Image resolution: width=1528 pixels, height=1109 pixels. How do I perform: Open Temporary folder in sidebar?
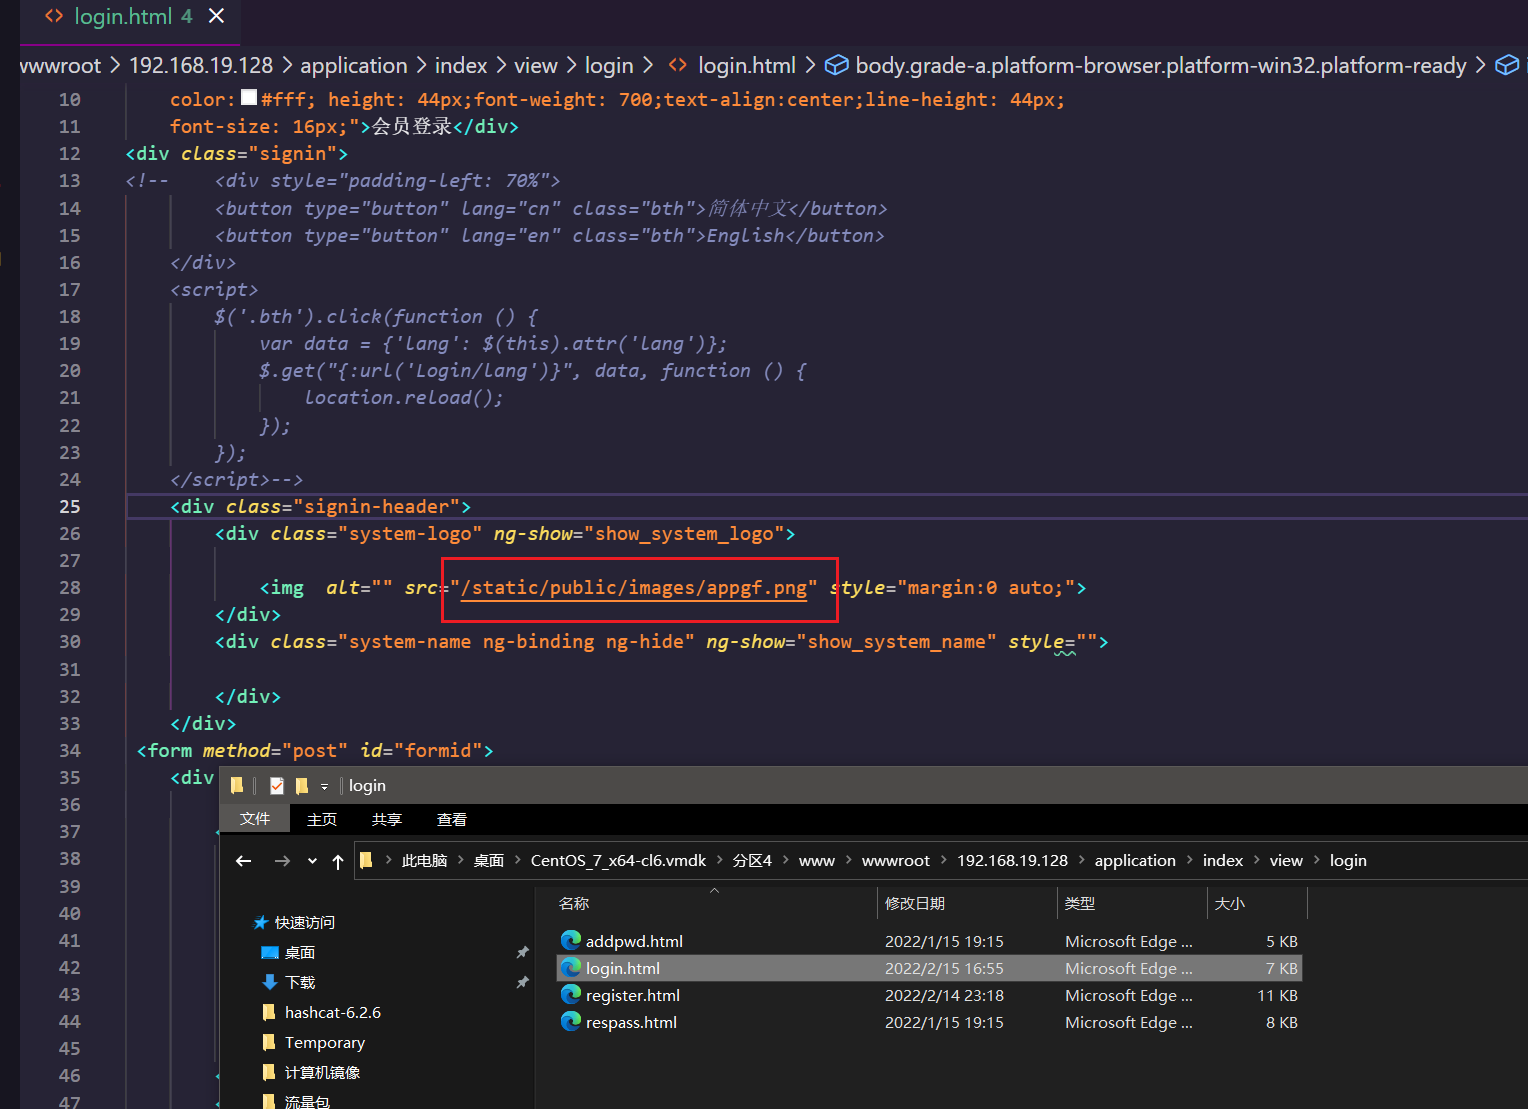(313, 1043)
